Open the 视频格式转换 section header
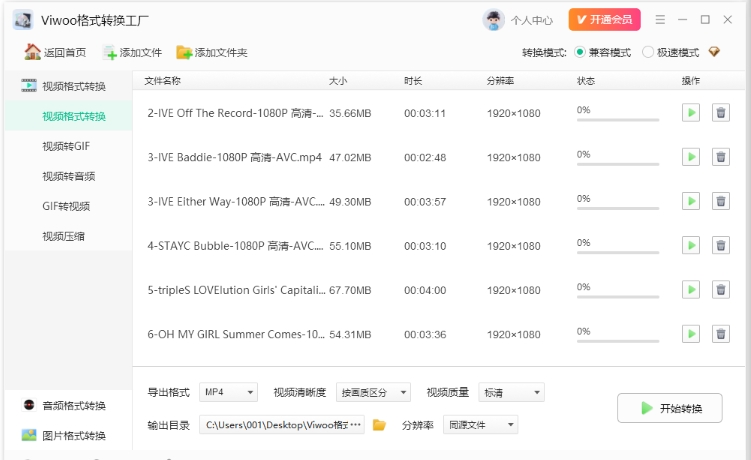Viewport: 751px width, 460px height. click(68, 86)
